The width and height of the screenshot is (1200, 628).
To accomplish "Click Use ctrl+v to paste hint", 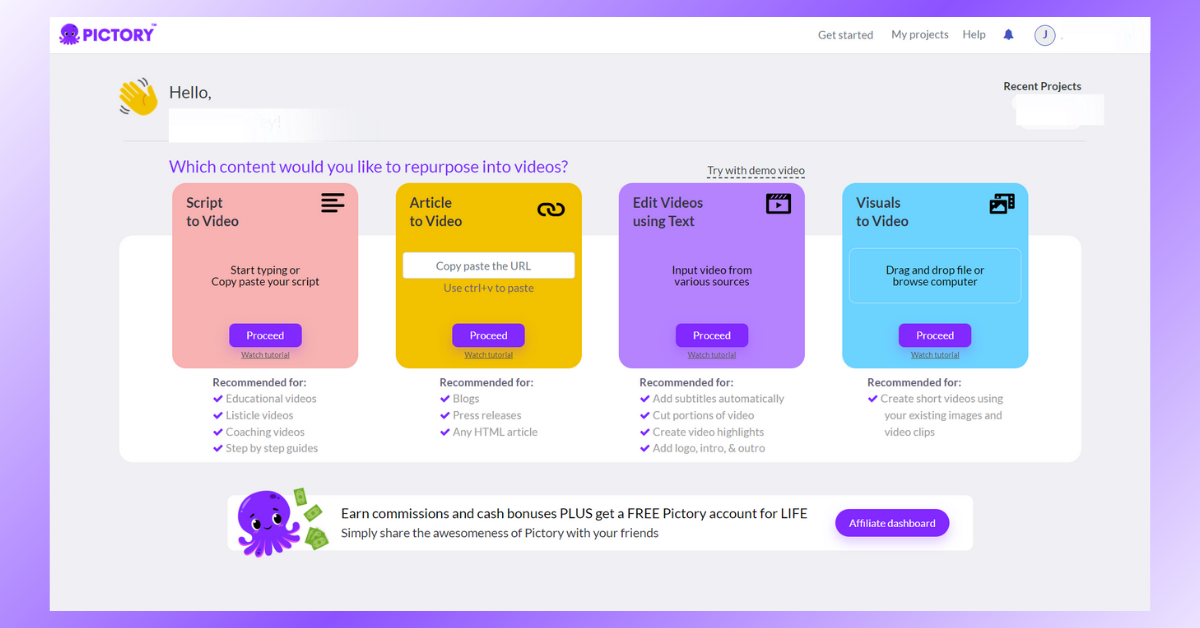I will coord(489,288).
